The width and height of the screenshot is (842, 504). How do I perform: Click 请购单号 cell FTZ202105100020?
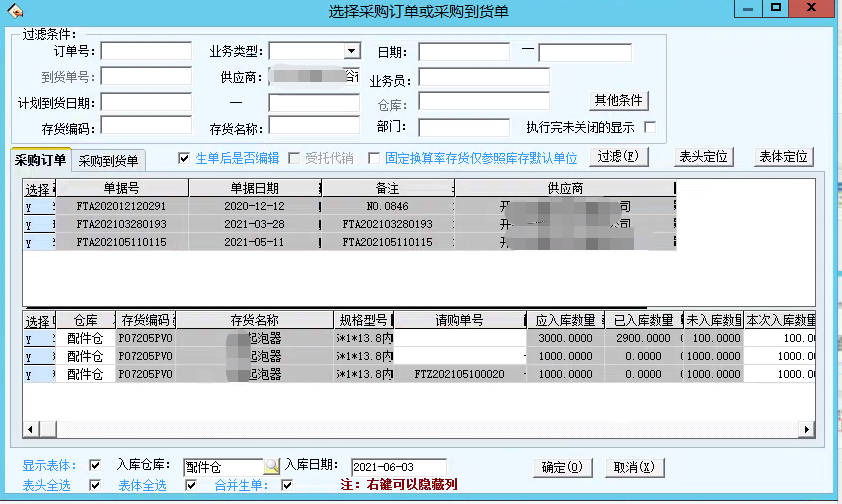click(460, 374)
